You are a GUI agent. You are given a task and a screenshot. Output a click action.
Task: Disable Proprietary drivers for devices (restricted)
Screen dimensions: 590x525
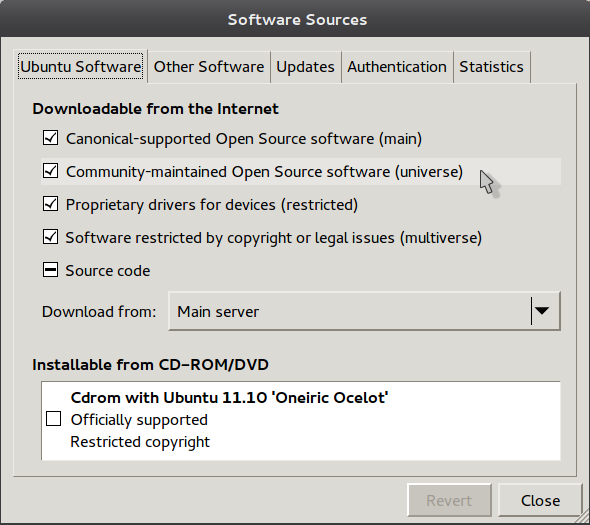[50, 204]
